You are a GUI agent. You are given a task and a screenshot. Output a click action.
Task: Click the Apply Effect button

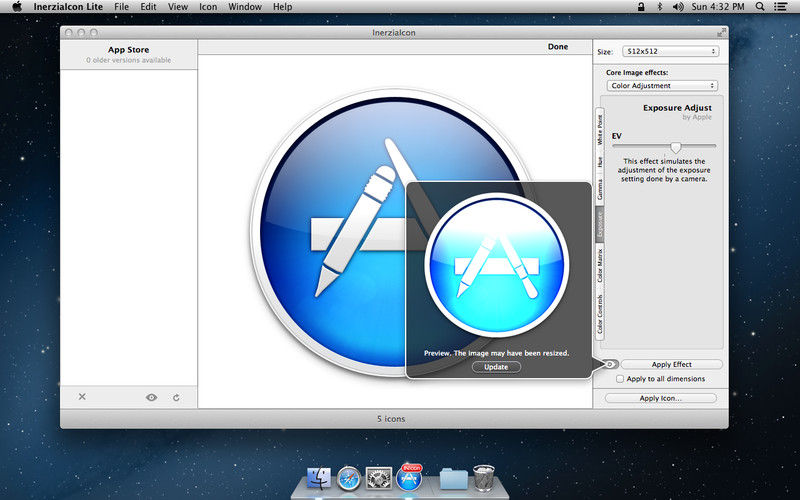coord(671,364)
